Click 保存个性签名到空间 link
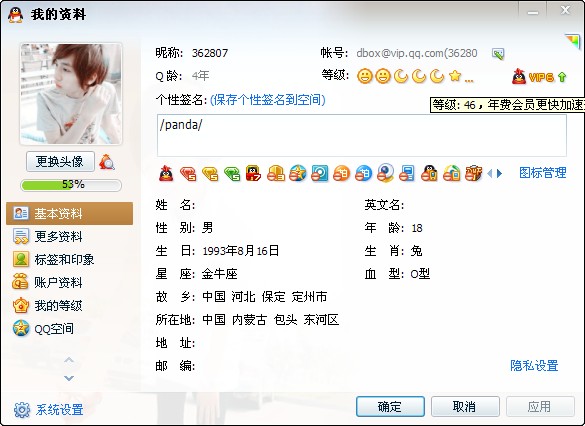Viewport: 585px width, 426px height. (268, 100)
